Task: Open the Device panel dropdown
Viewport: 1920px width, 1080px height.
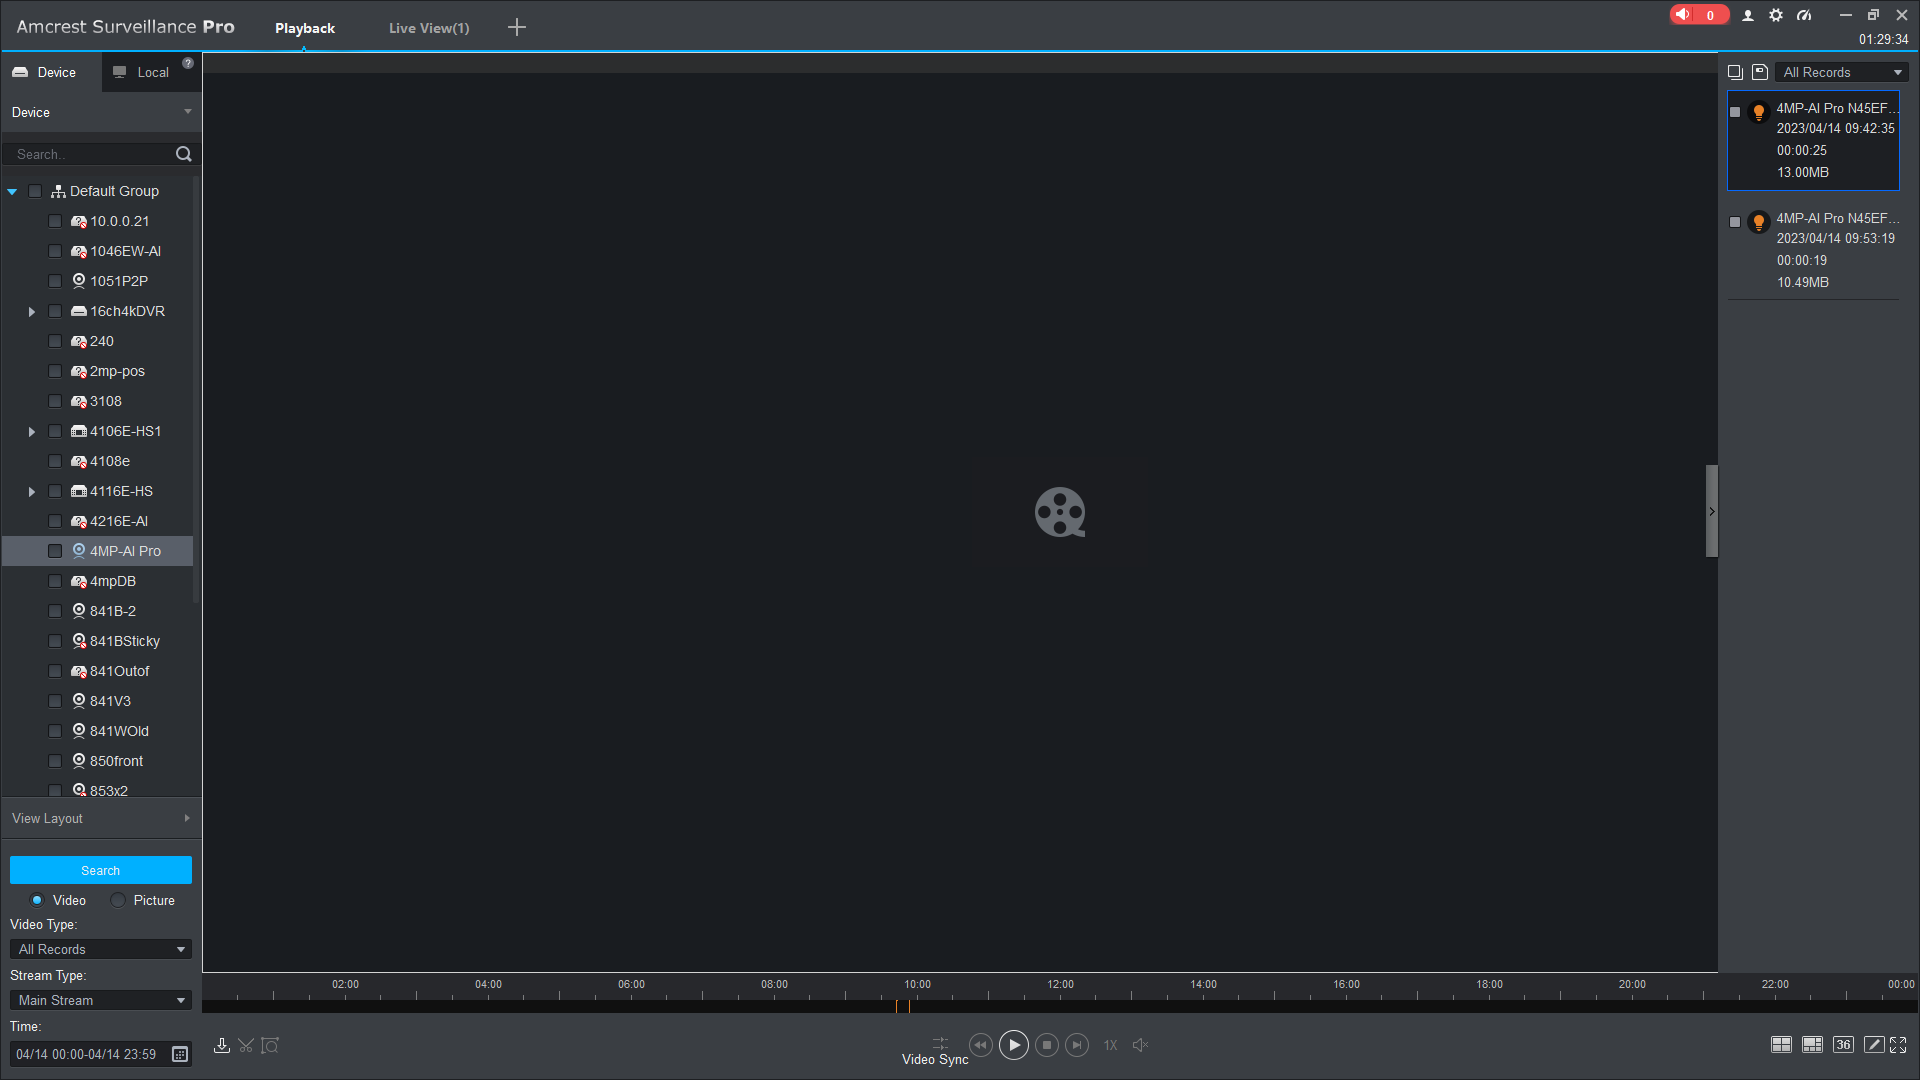Action: 188,112
